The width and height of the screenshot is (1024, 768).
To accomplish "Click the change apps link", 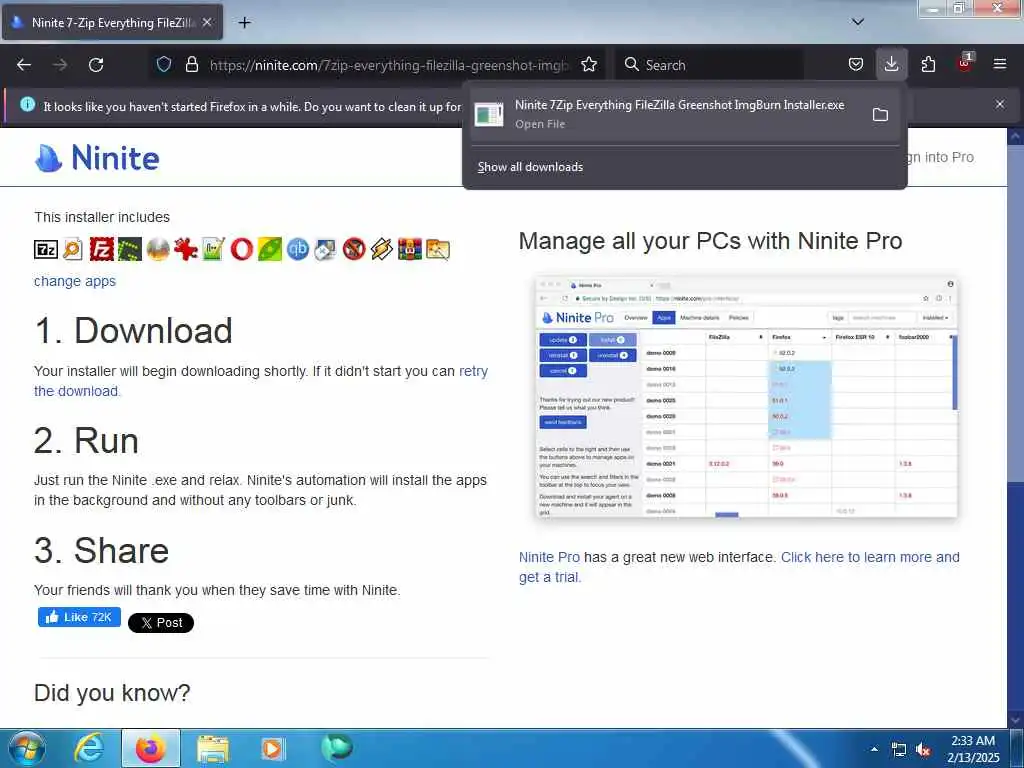I will click(75, 281).
